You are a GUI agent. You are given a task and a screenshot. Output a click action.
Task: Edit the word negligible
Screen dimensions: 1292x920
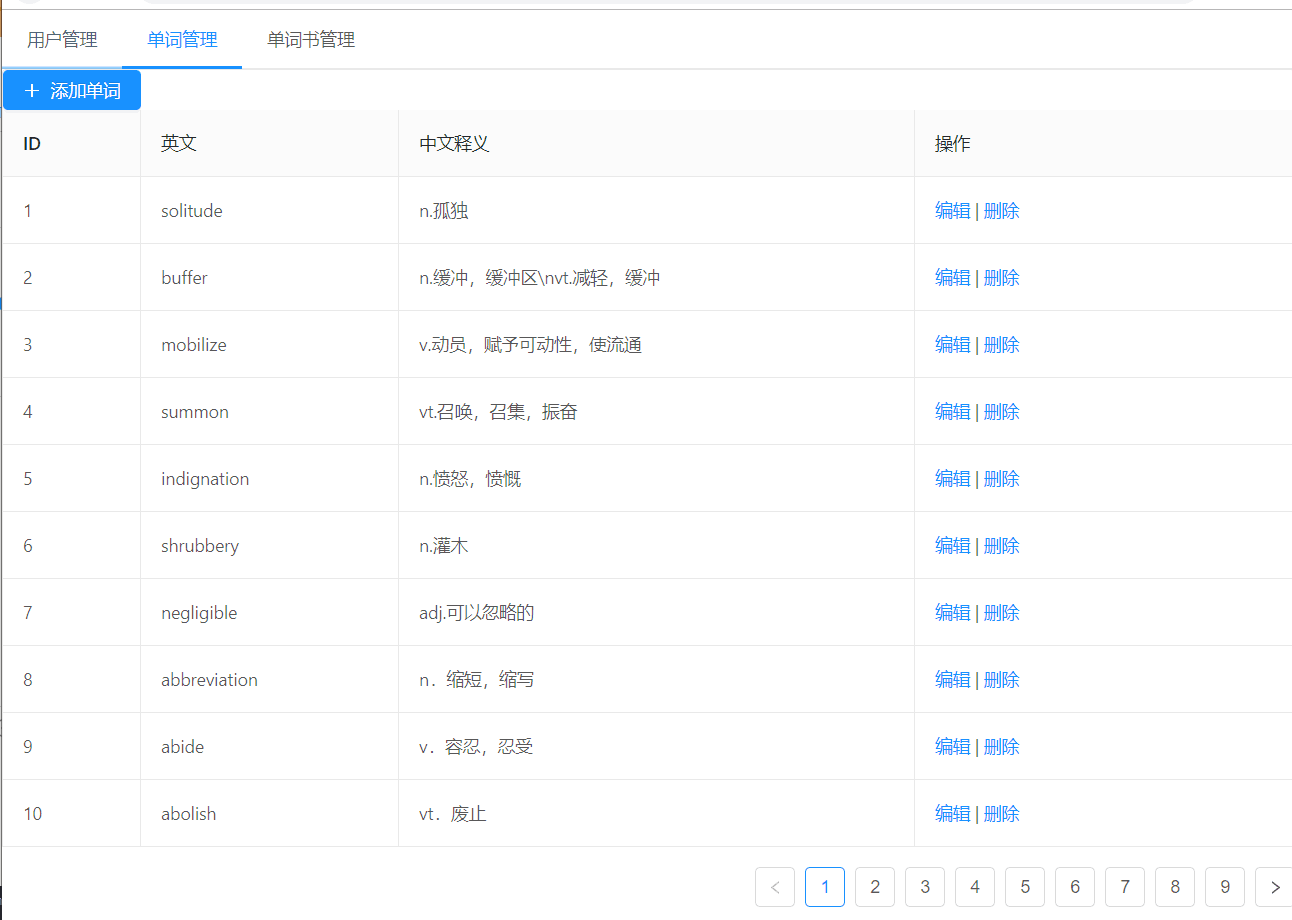(953, 613)
